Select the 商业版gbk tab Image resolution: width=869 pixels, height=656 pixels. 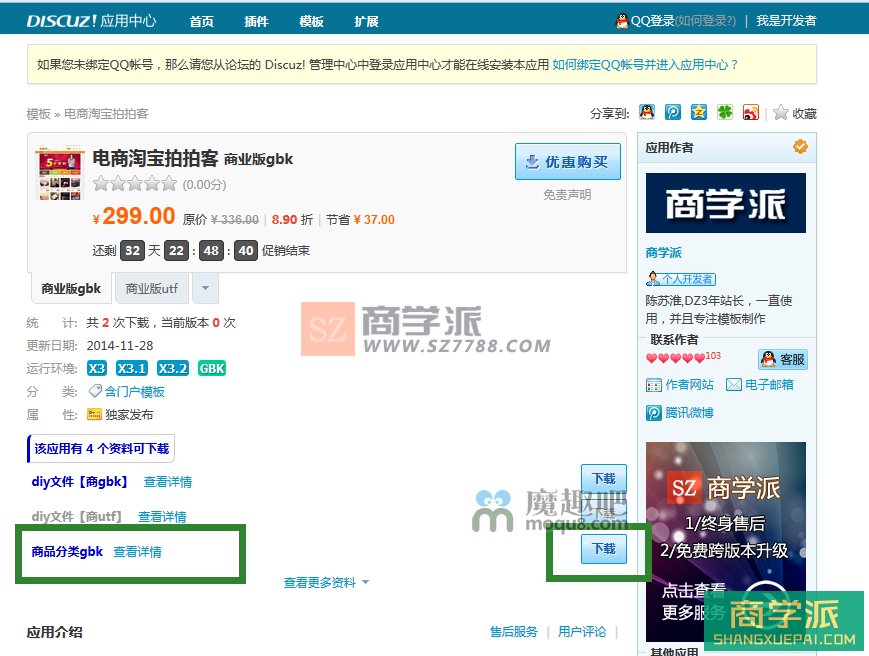(71, 289)
